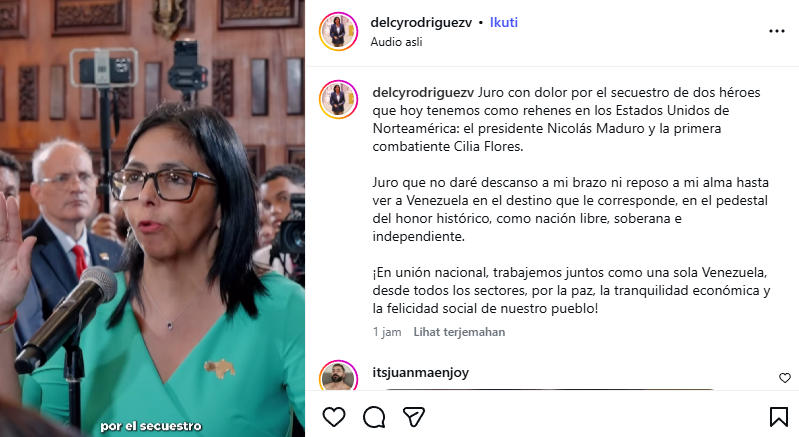
Task: Click the 'por el secuestro' video subtitle
Action: coord(151,426)
